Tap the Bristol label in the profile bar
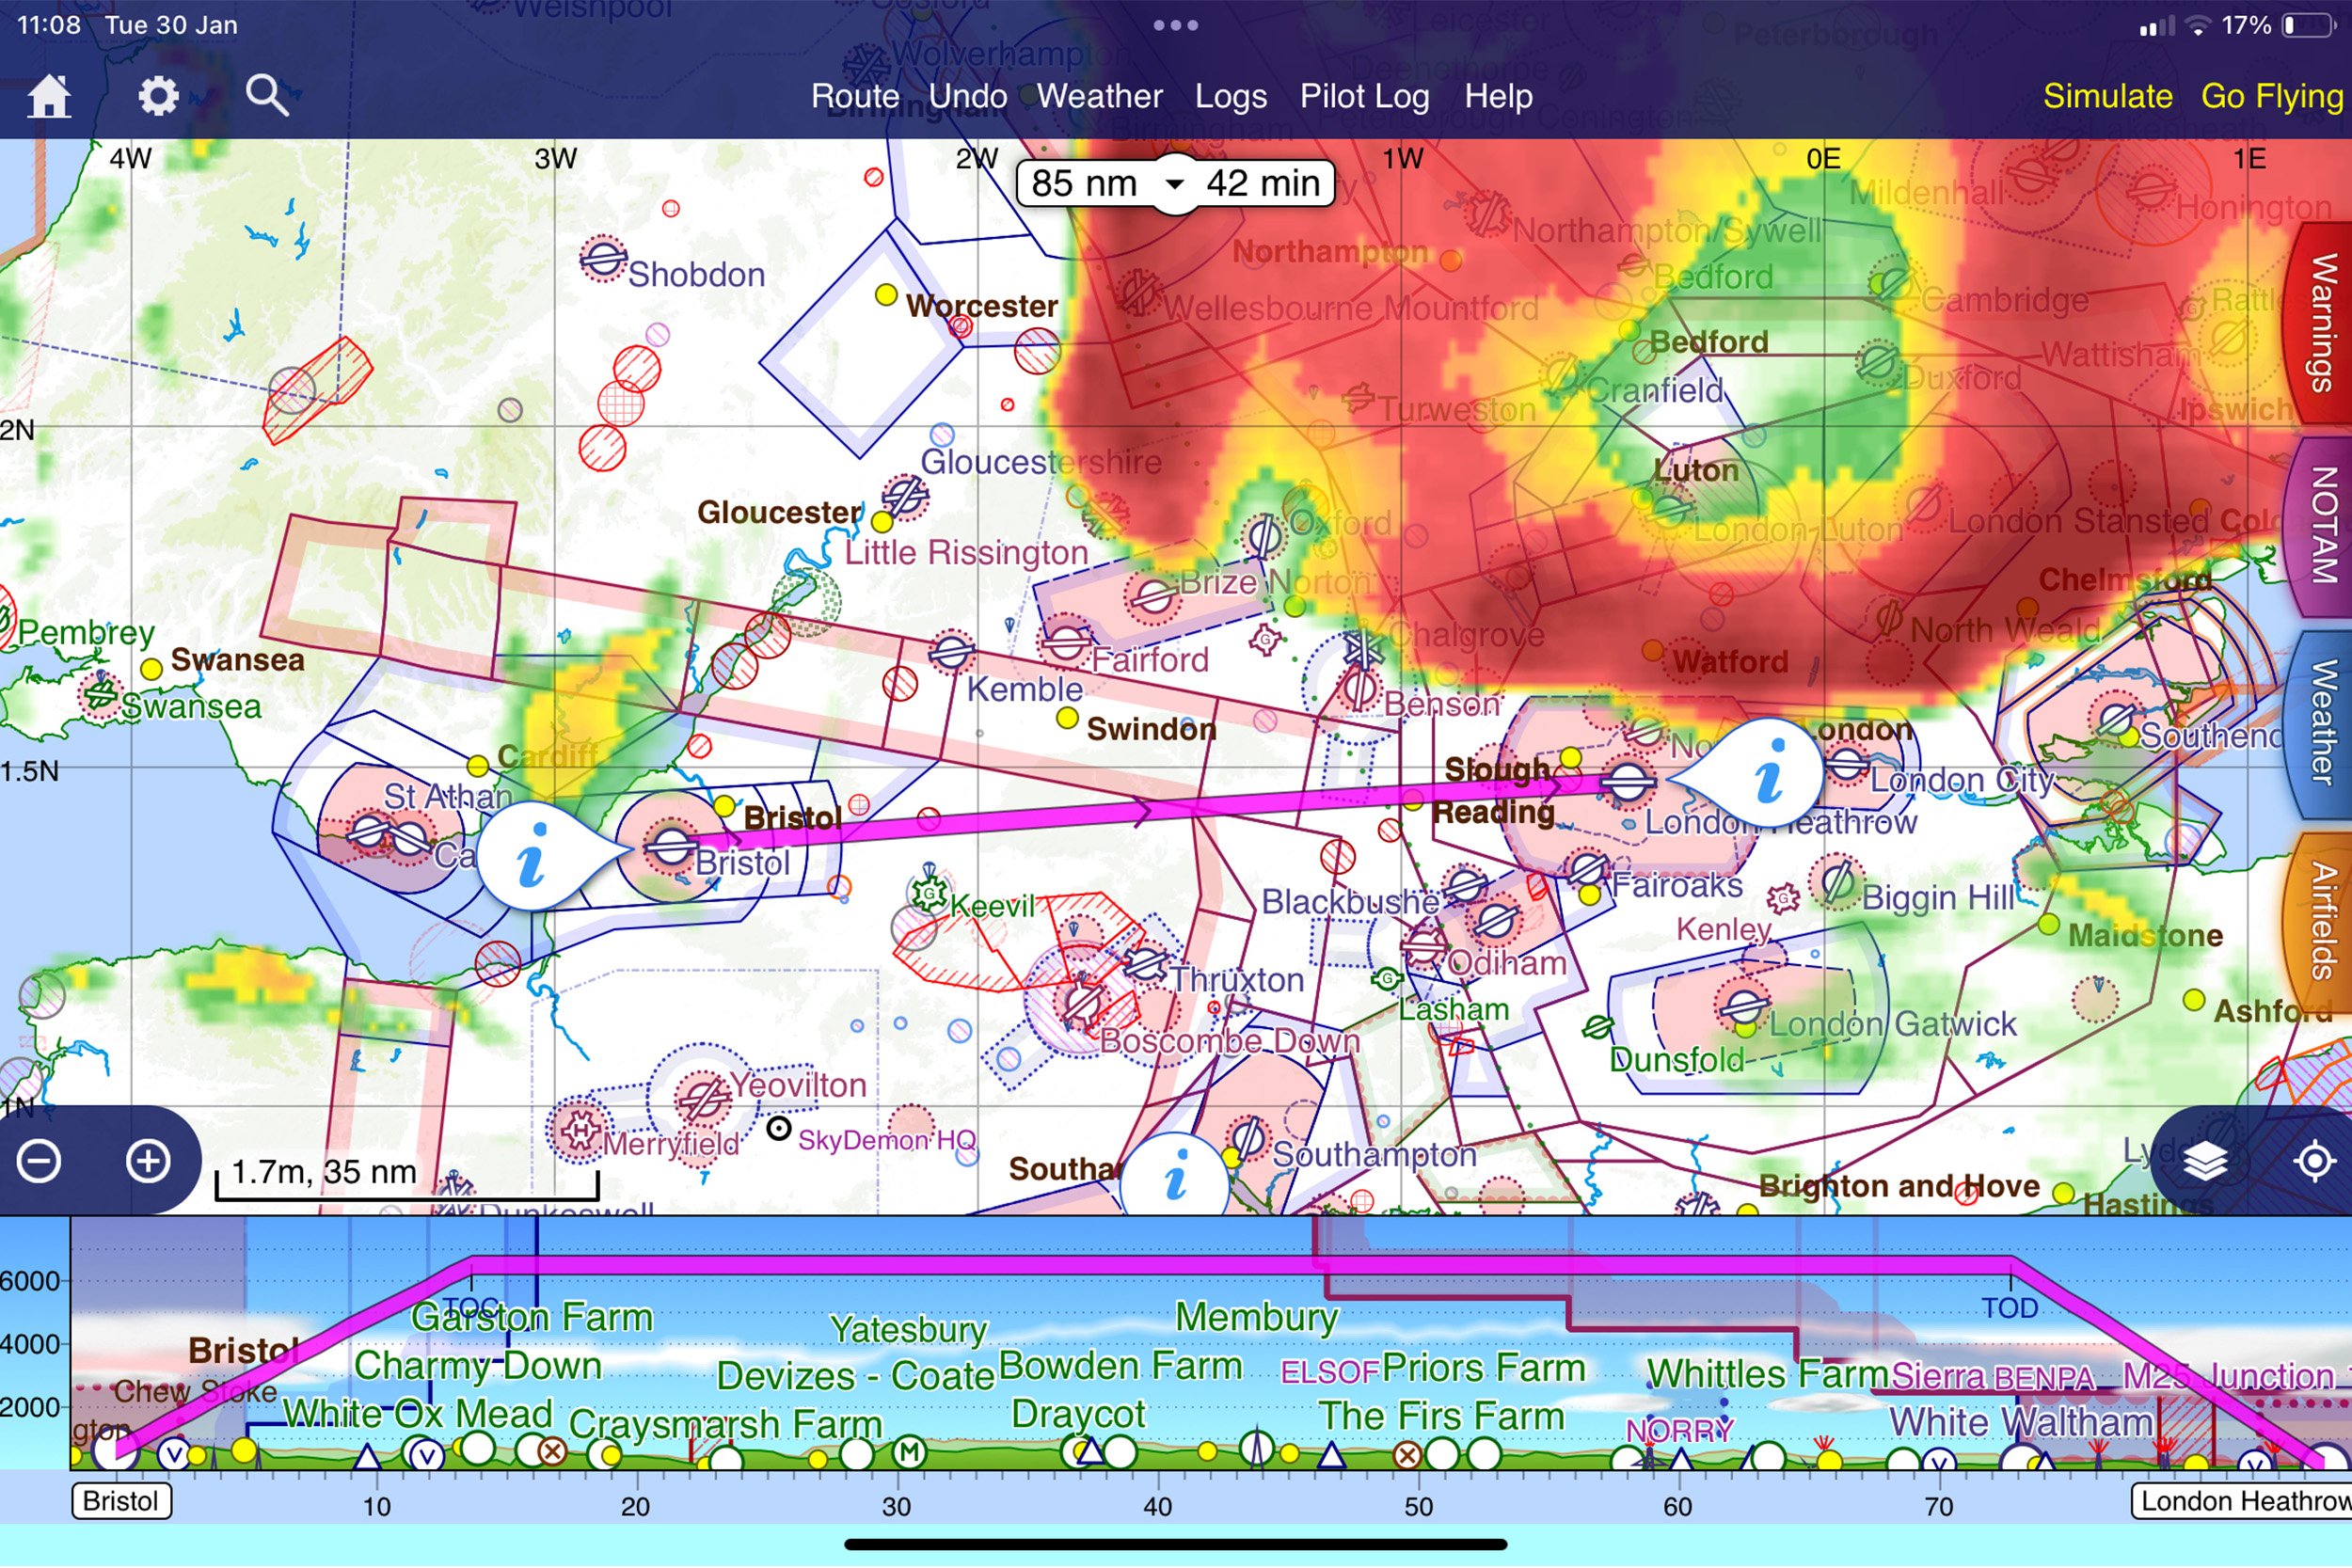Viewport: 2352px width, 1568px height. pyautogui.click(x=121, y=1501)
